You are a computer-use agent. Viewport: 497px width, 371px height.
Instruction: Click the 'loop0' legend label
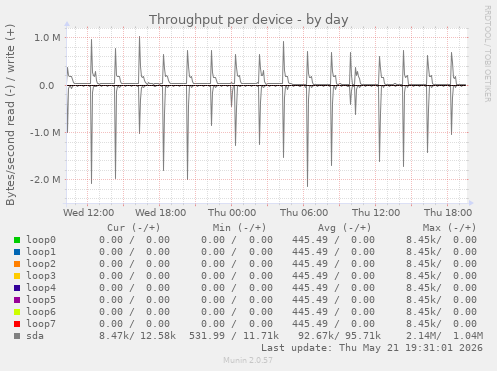pos(41,240)
